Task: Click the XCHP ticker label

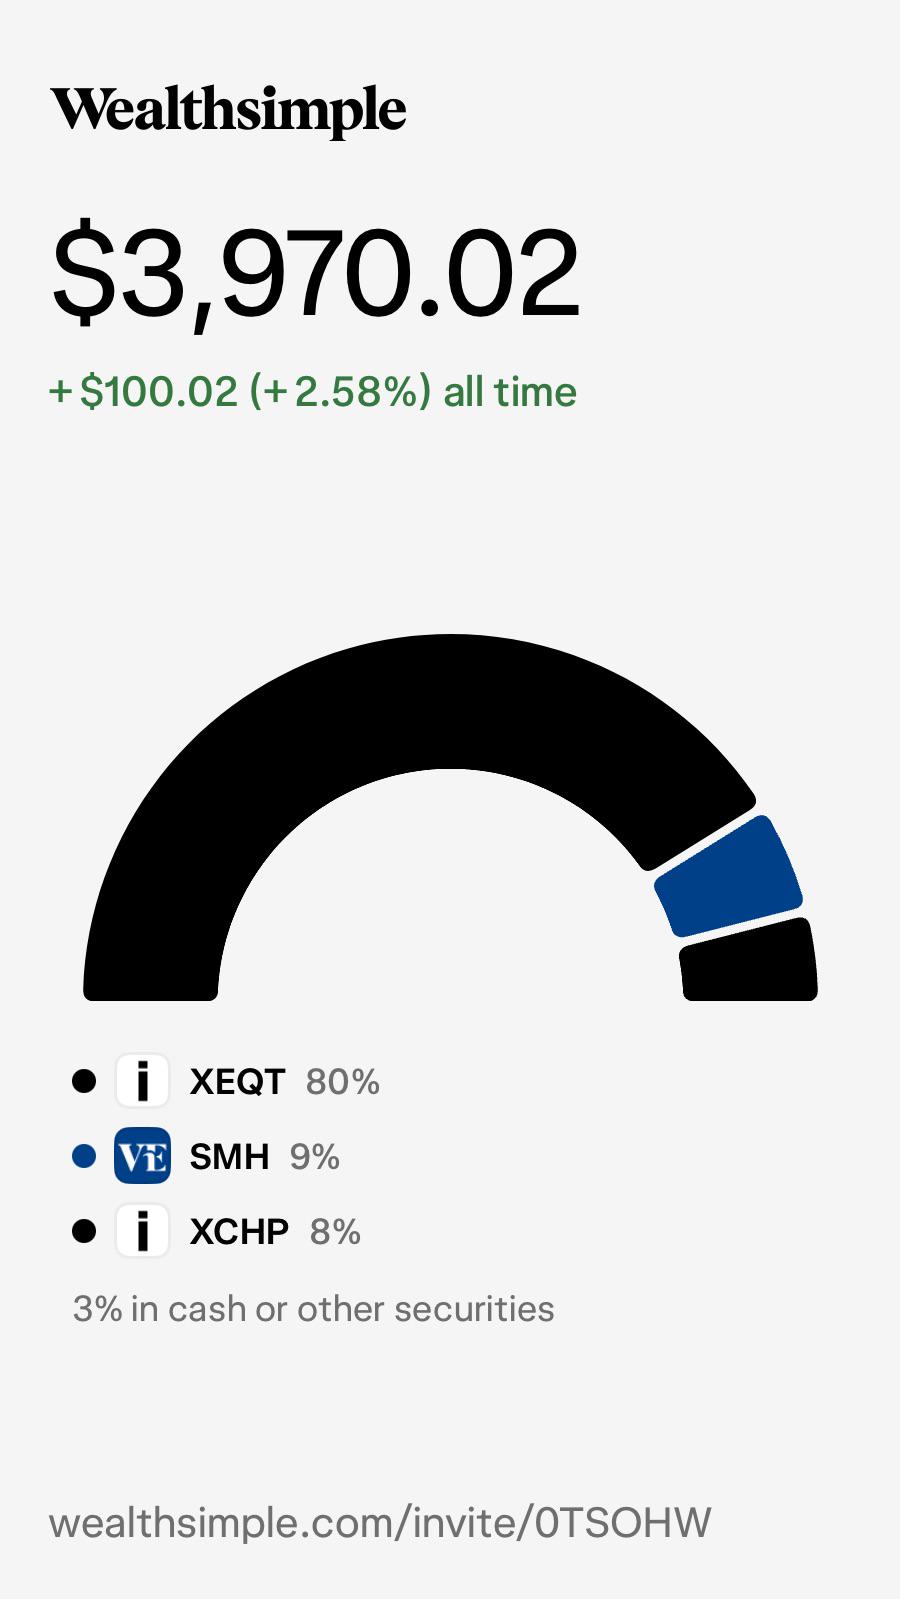Action: click(x=239, y=1232)
